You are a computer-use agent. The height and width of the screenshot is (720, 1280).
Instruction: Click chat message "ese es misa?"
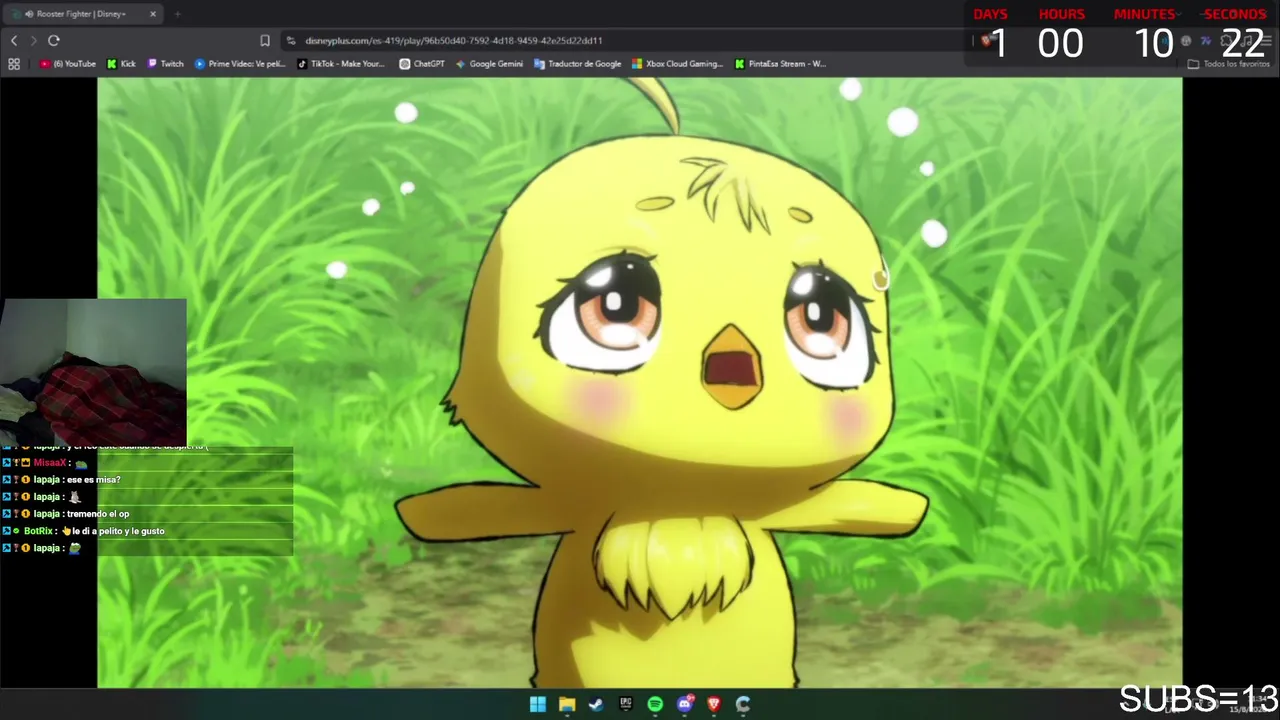(x=93, y=480)
